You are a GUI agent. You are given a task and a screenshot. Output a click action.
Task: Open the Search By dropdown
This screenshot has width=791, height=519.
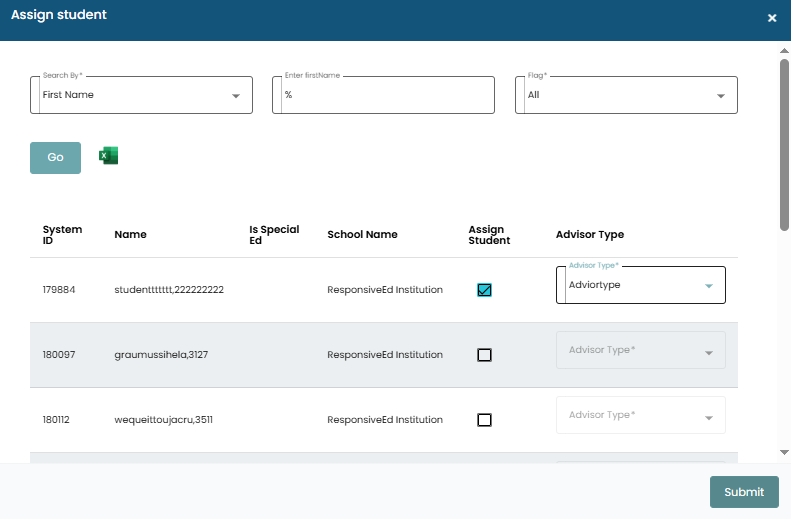coord(141,95)
